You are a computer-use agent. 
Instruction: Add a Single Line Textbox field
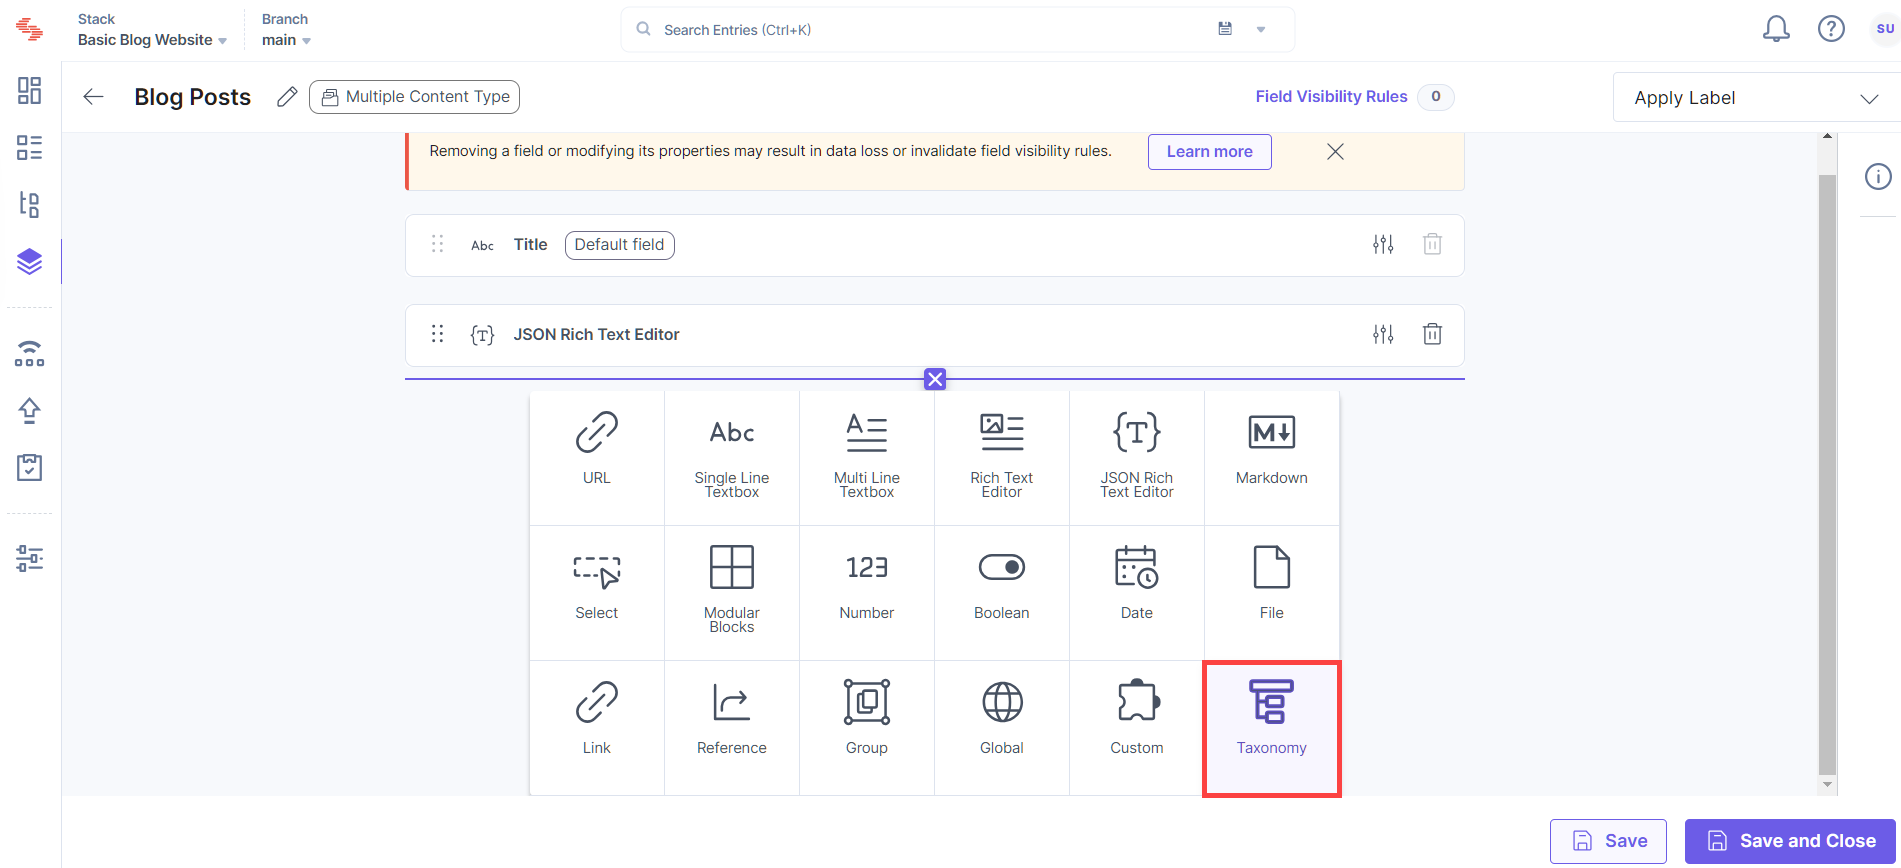pyautogui.click(x=732, y=458)
